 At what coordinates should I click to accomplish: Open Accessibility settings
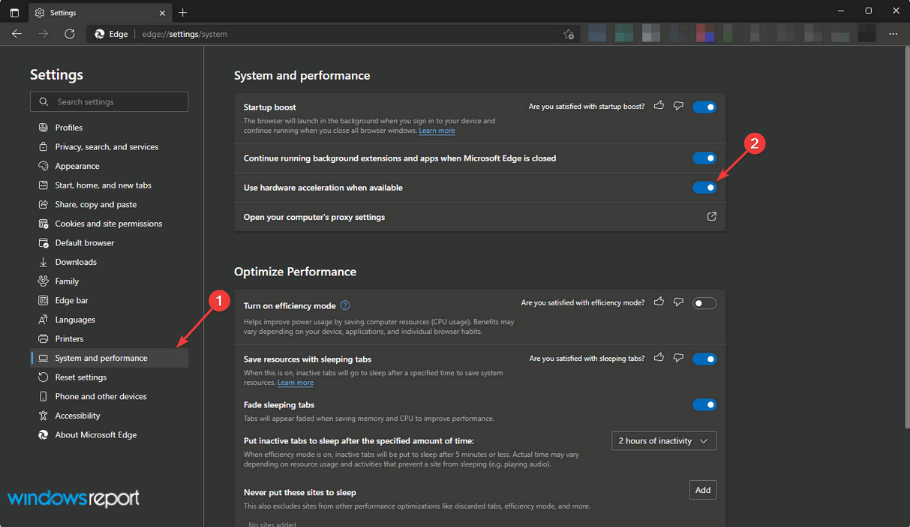pos(109,416)
